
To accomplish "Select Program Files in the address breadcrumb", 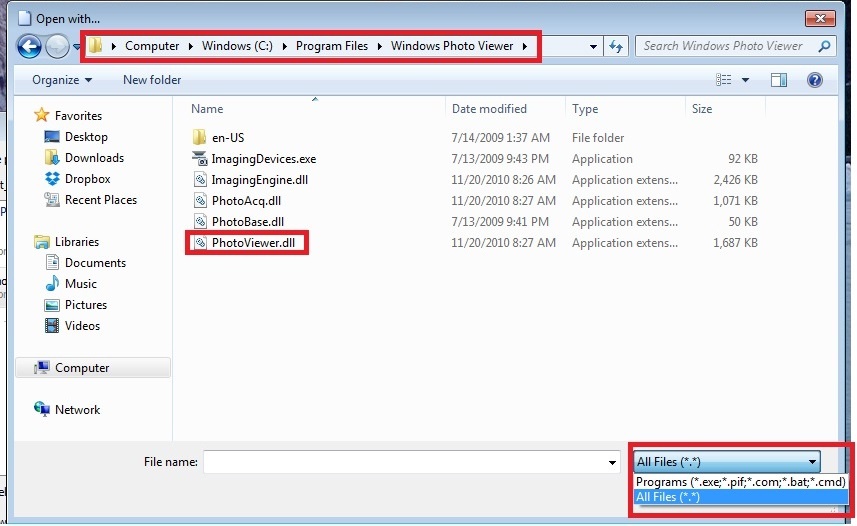I will 332,46.
